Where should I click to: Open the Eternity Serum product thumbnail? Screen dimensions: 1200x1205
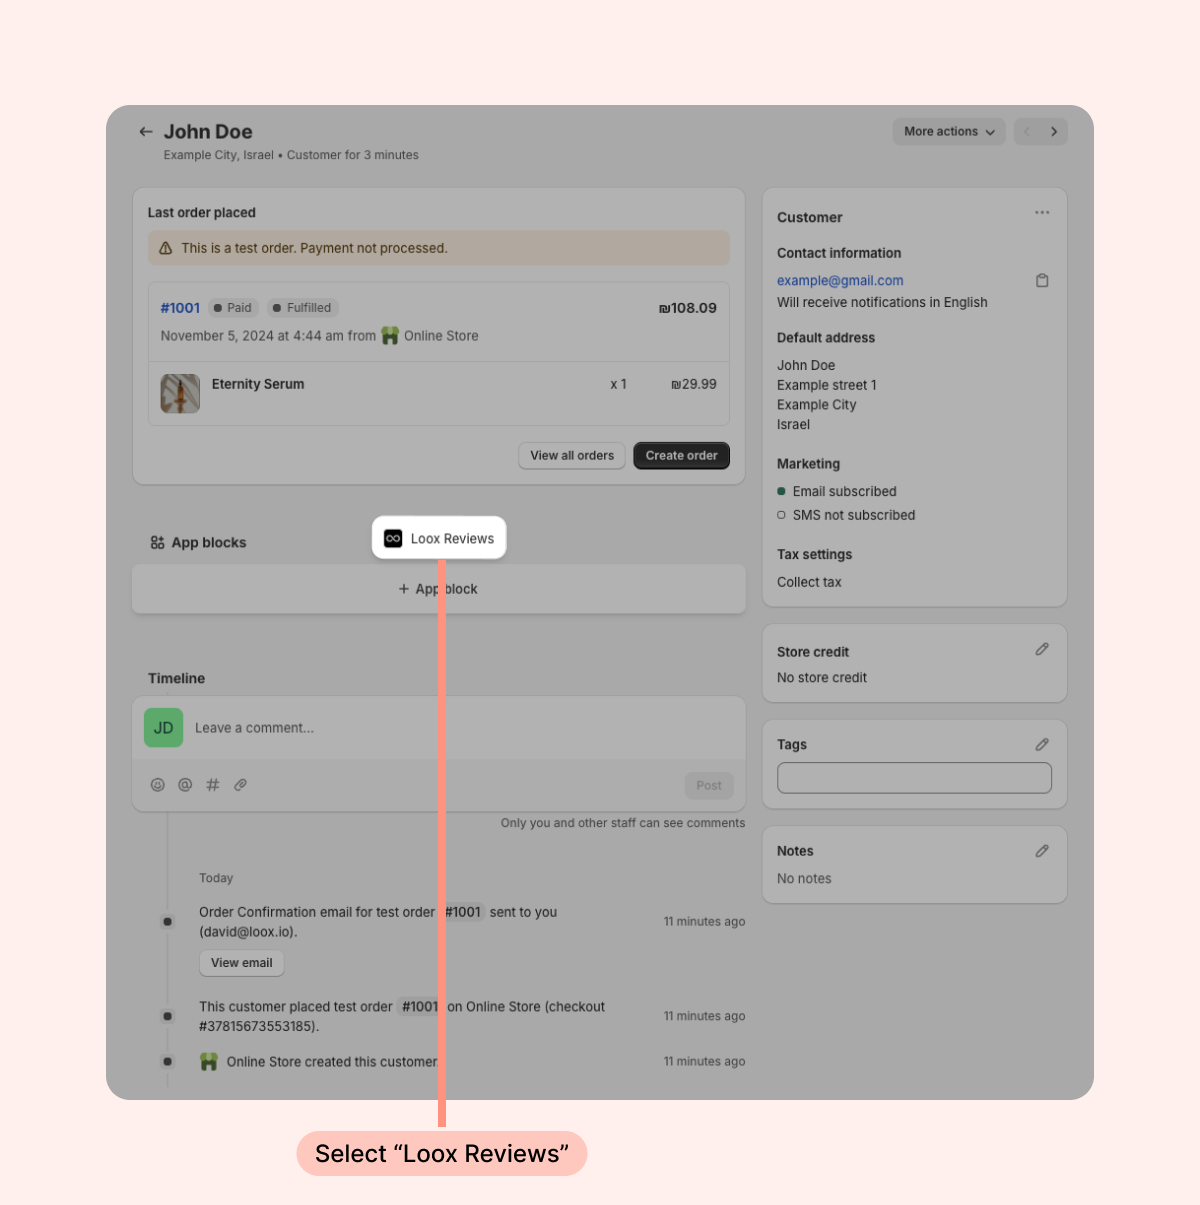(x=180, y=394)
